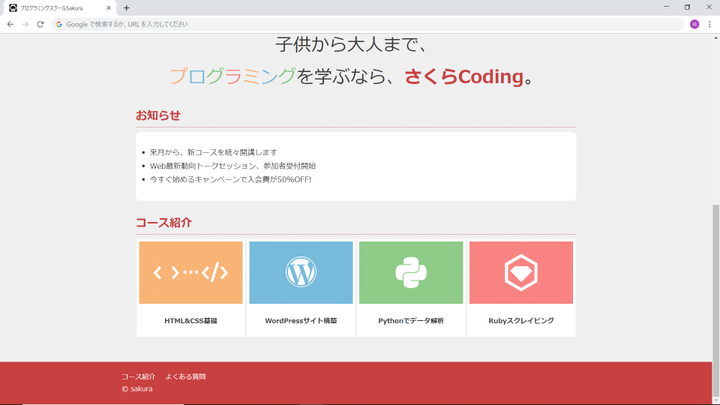Click the browser forward arrow

(25, 24)
